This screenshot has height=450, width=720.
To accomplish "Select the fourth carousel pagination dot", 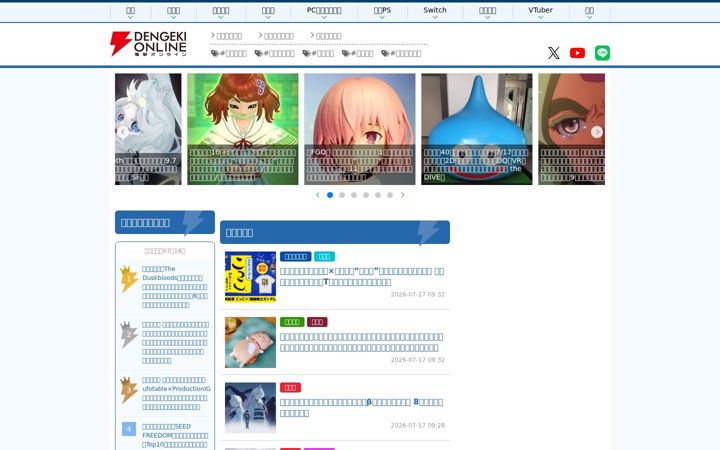I will 366,195.
